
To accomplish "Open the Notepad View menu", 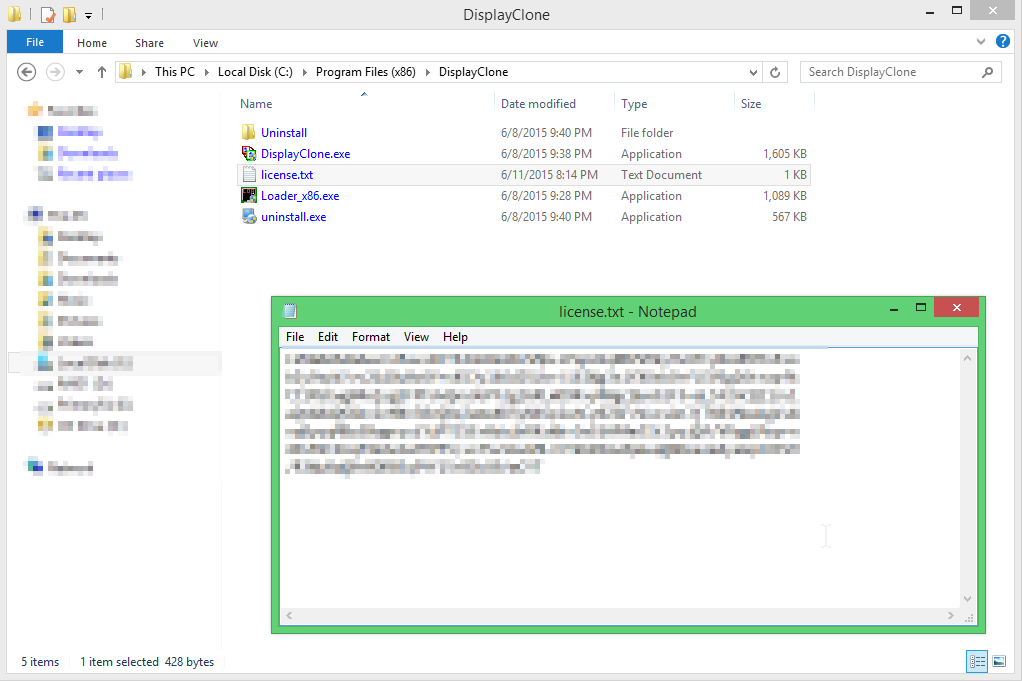I will point(416,337).
